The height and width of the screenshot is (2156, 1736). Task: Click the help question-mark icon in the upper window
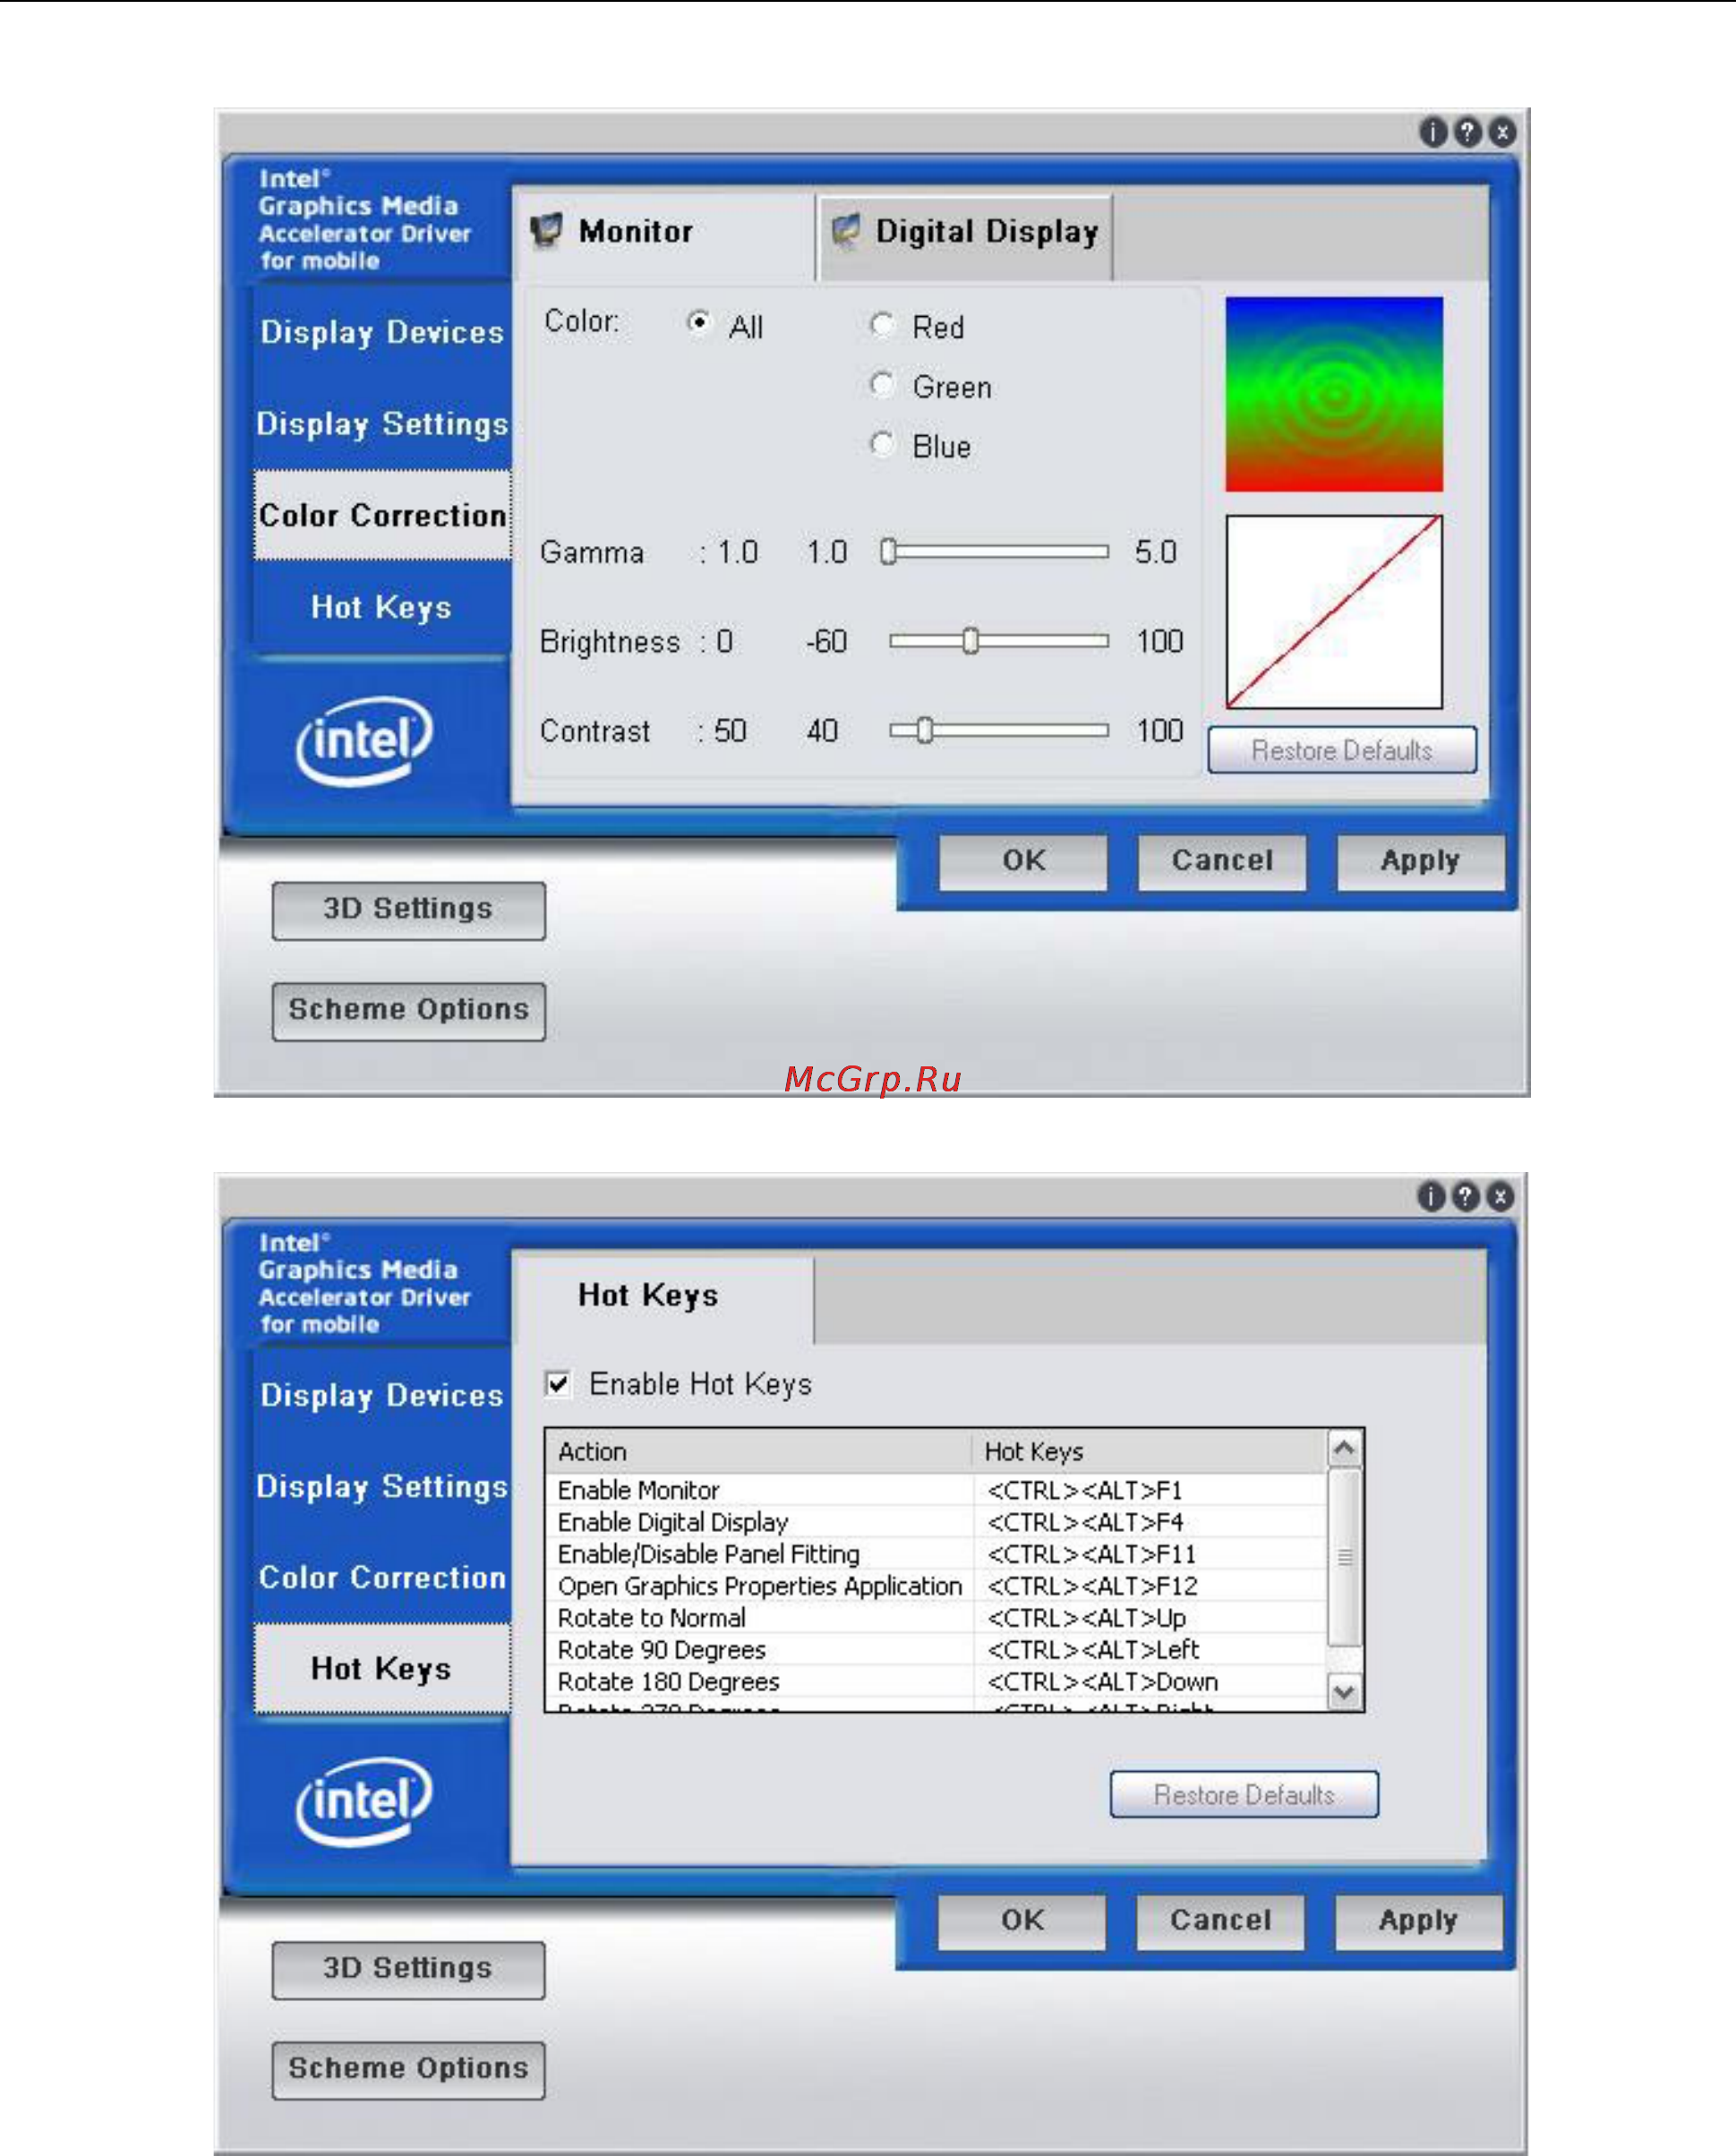pos(1467,132)
